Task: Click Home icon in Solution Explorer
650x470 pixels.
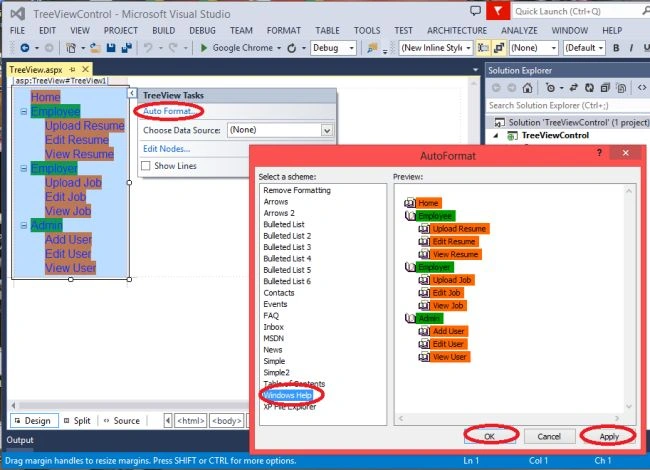Action: [x=527, y=88]
